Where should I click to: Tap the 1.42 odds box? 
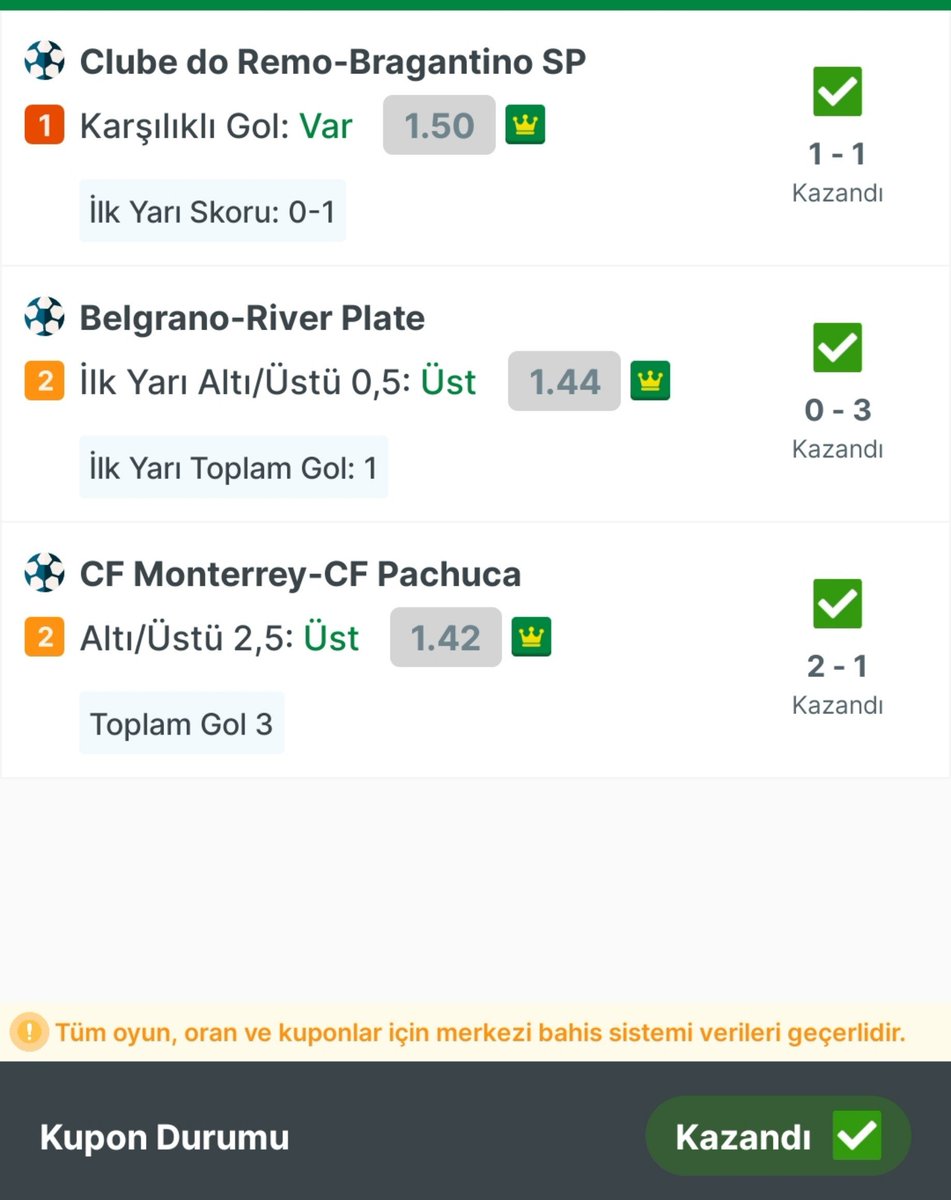446,637
